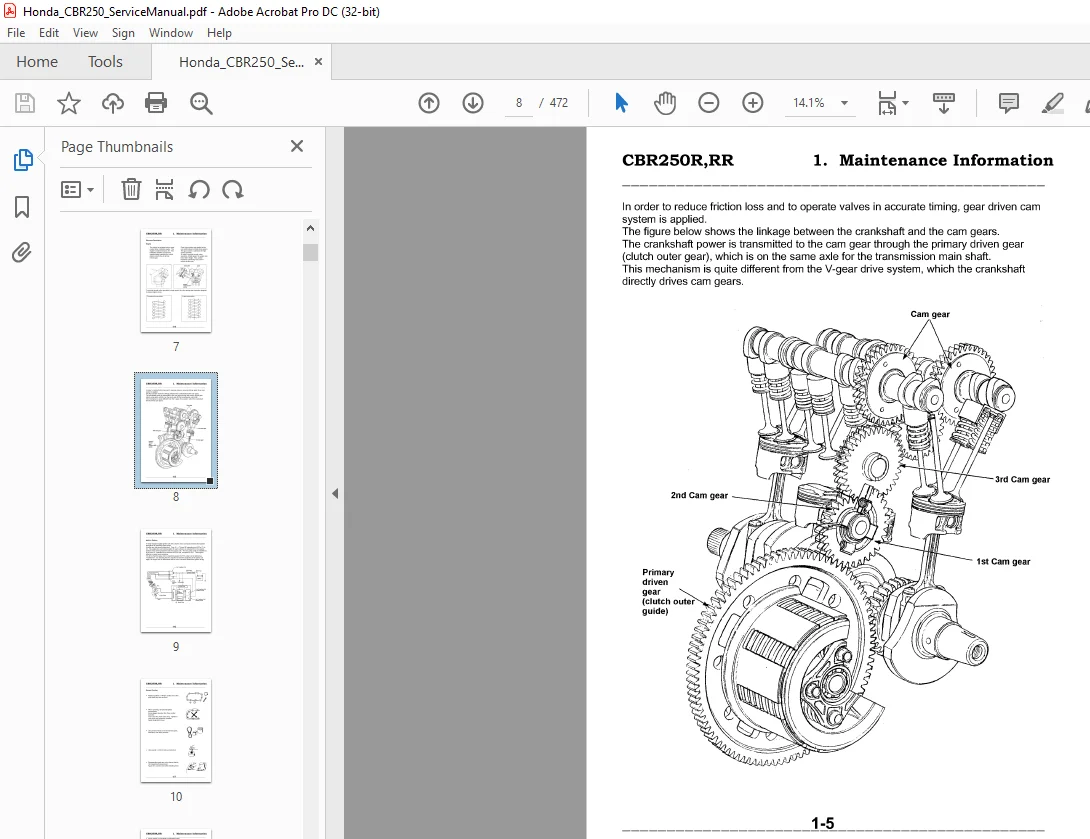The height and width of the screenshot is (839, 1090).
Task: Select the highlighter pen tool
Action: point(1052,103)
